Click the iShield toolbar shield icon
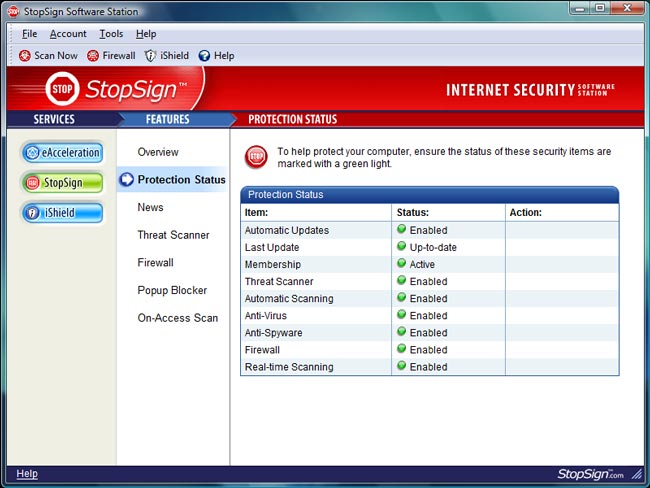Screen dimensions: 650x488 [150, 56]
